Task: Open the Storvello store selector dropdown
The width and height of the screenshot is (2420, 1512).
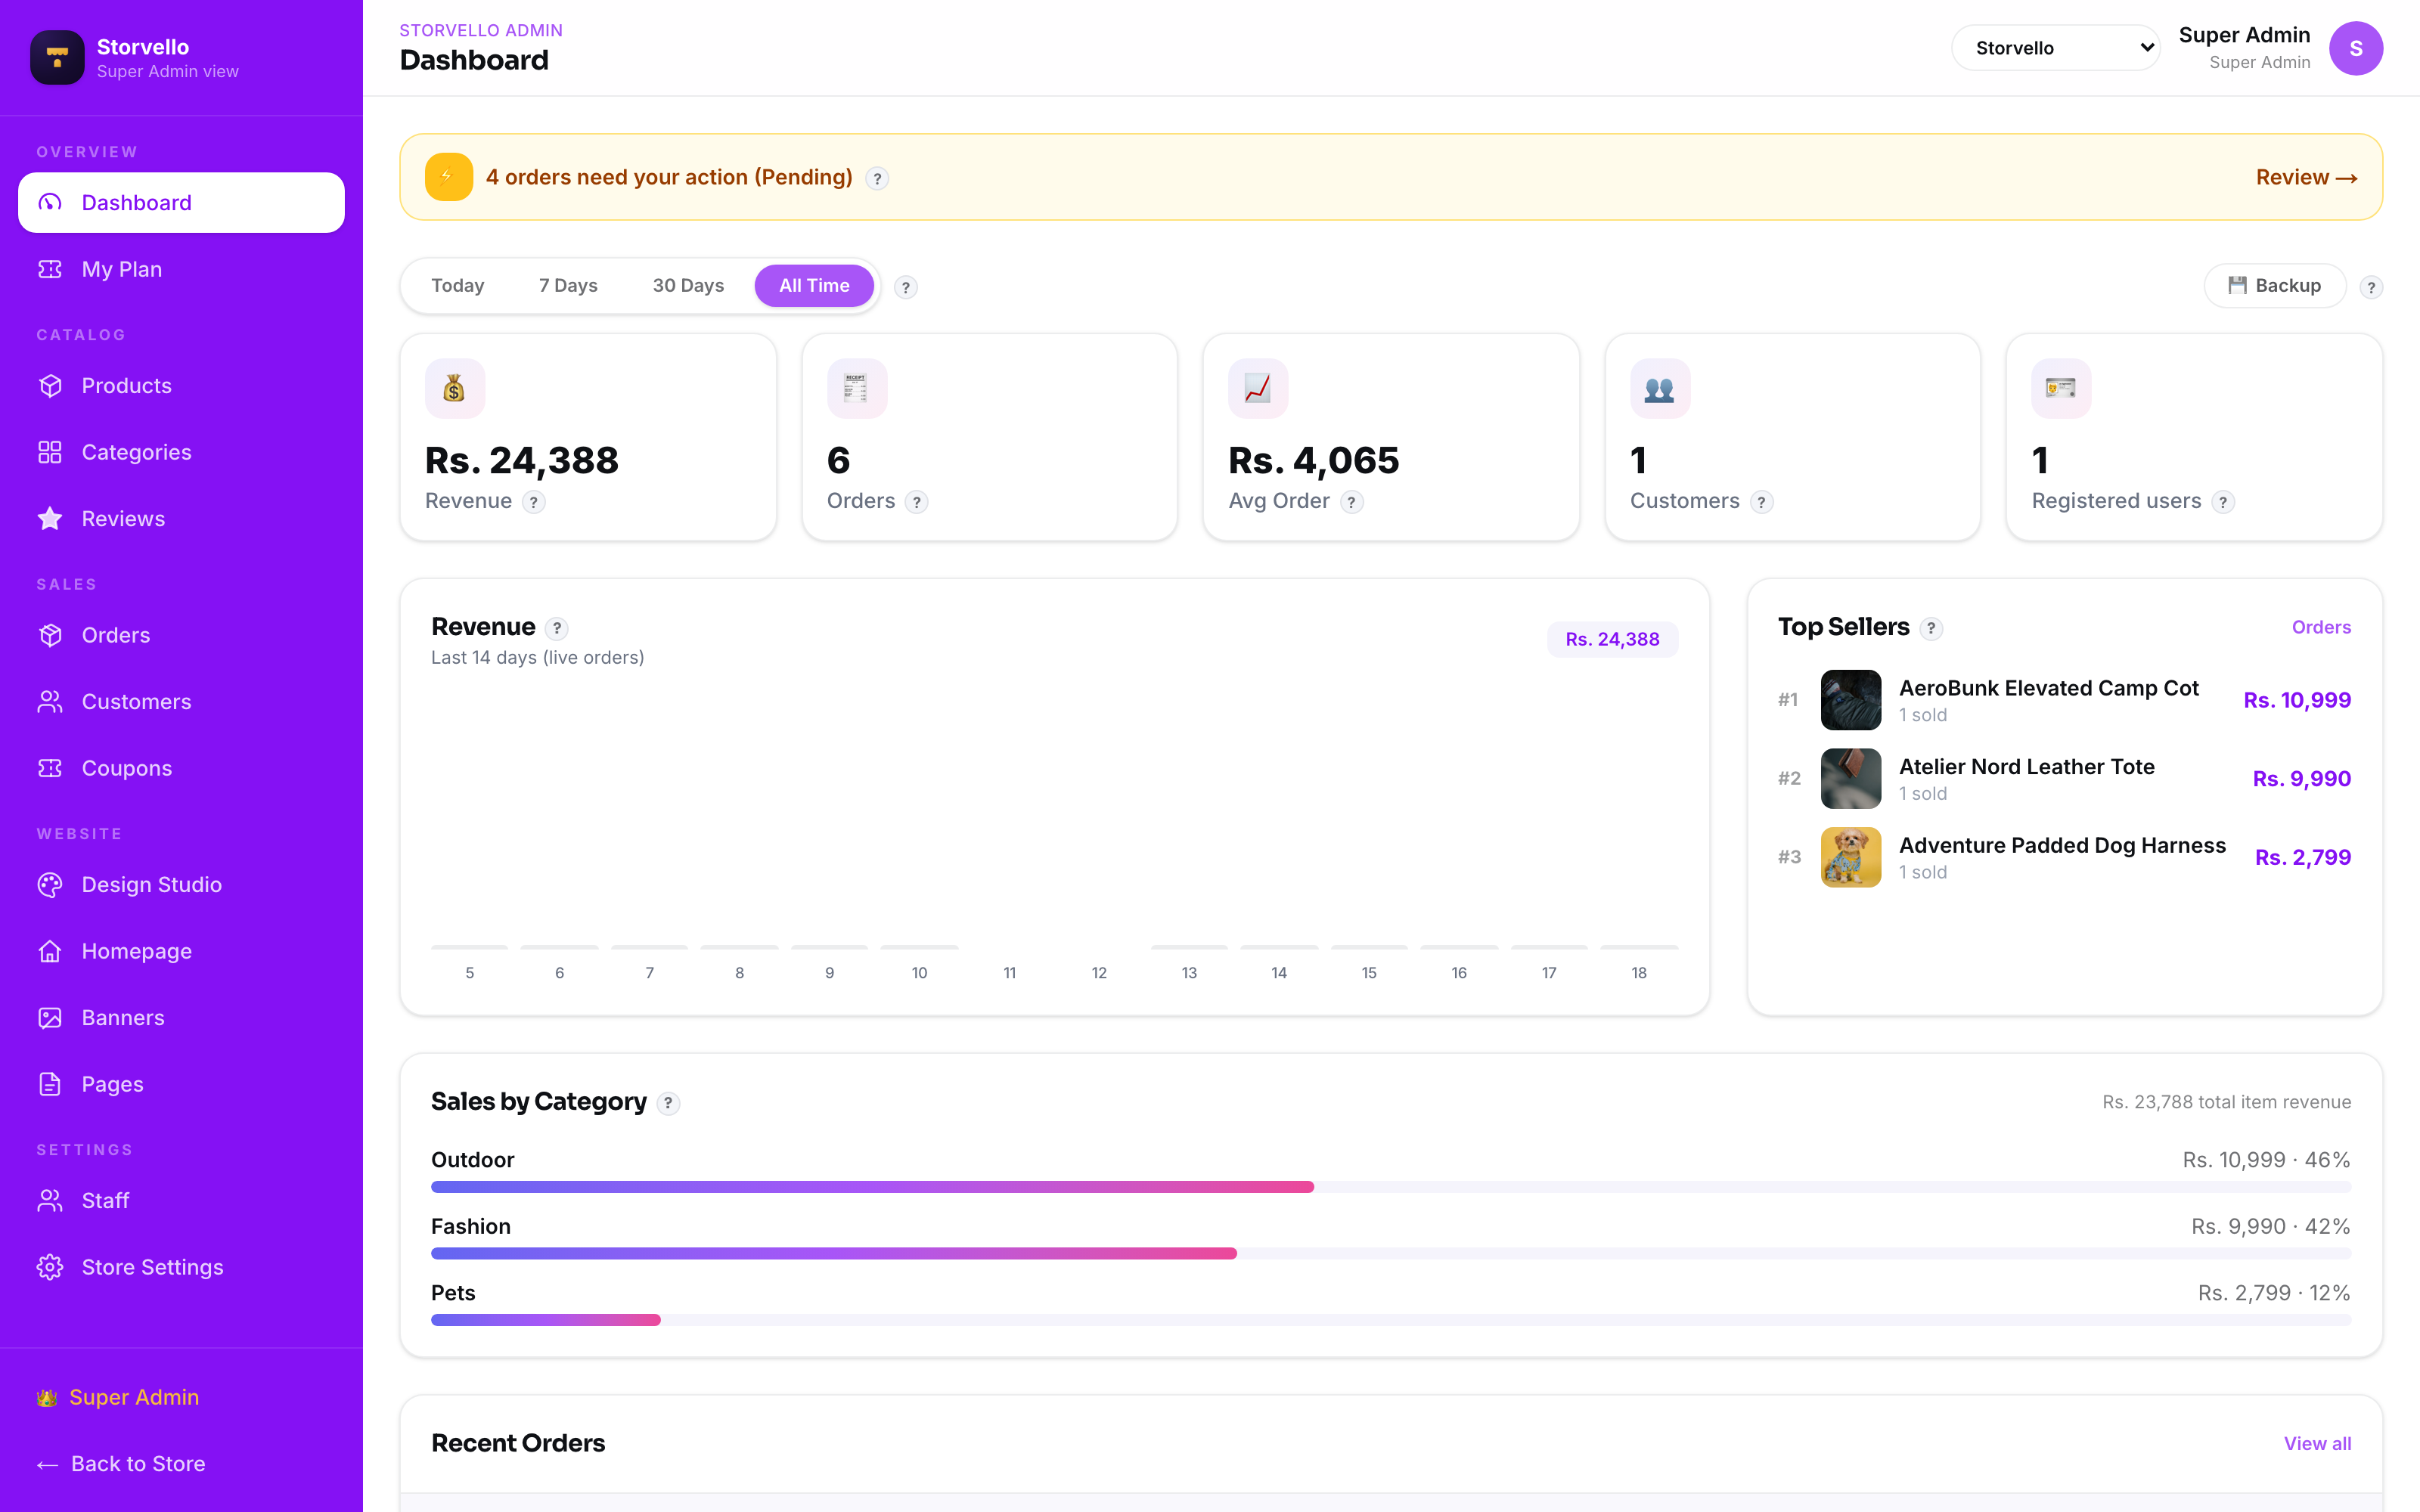Action: coord(2056,48)
